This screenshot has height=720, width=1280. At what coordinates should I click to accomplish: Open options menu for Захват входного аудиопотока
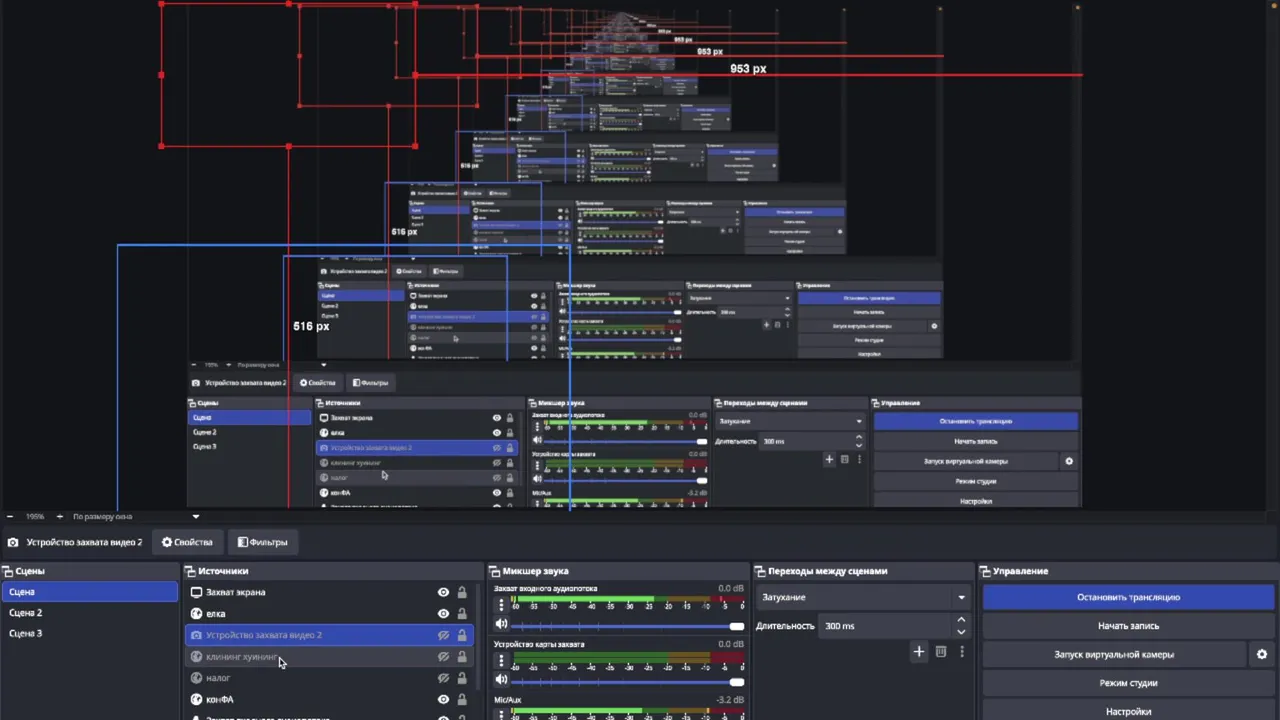(501, 606)
